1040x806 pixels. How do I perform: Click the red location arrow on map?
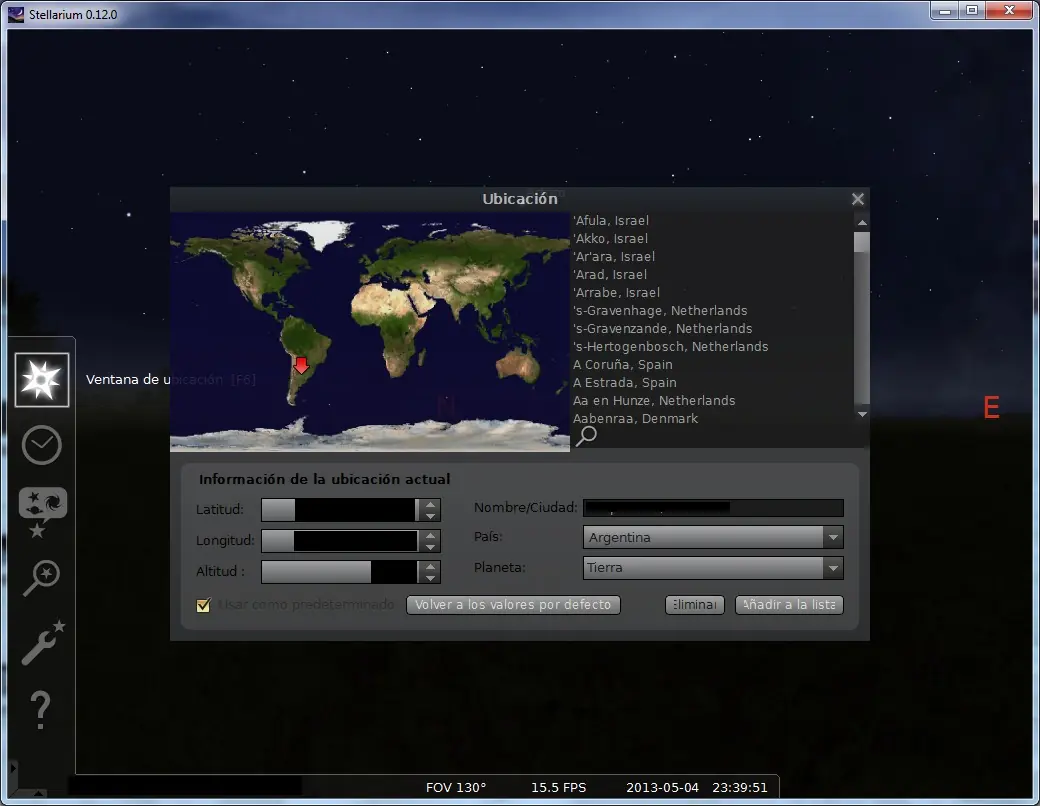pyautogui.click(x=302, y=365)
